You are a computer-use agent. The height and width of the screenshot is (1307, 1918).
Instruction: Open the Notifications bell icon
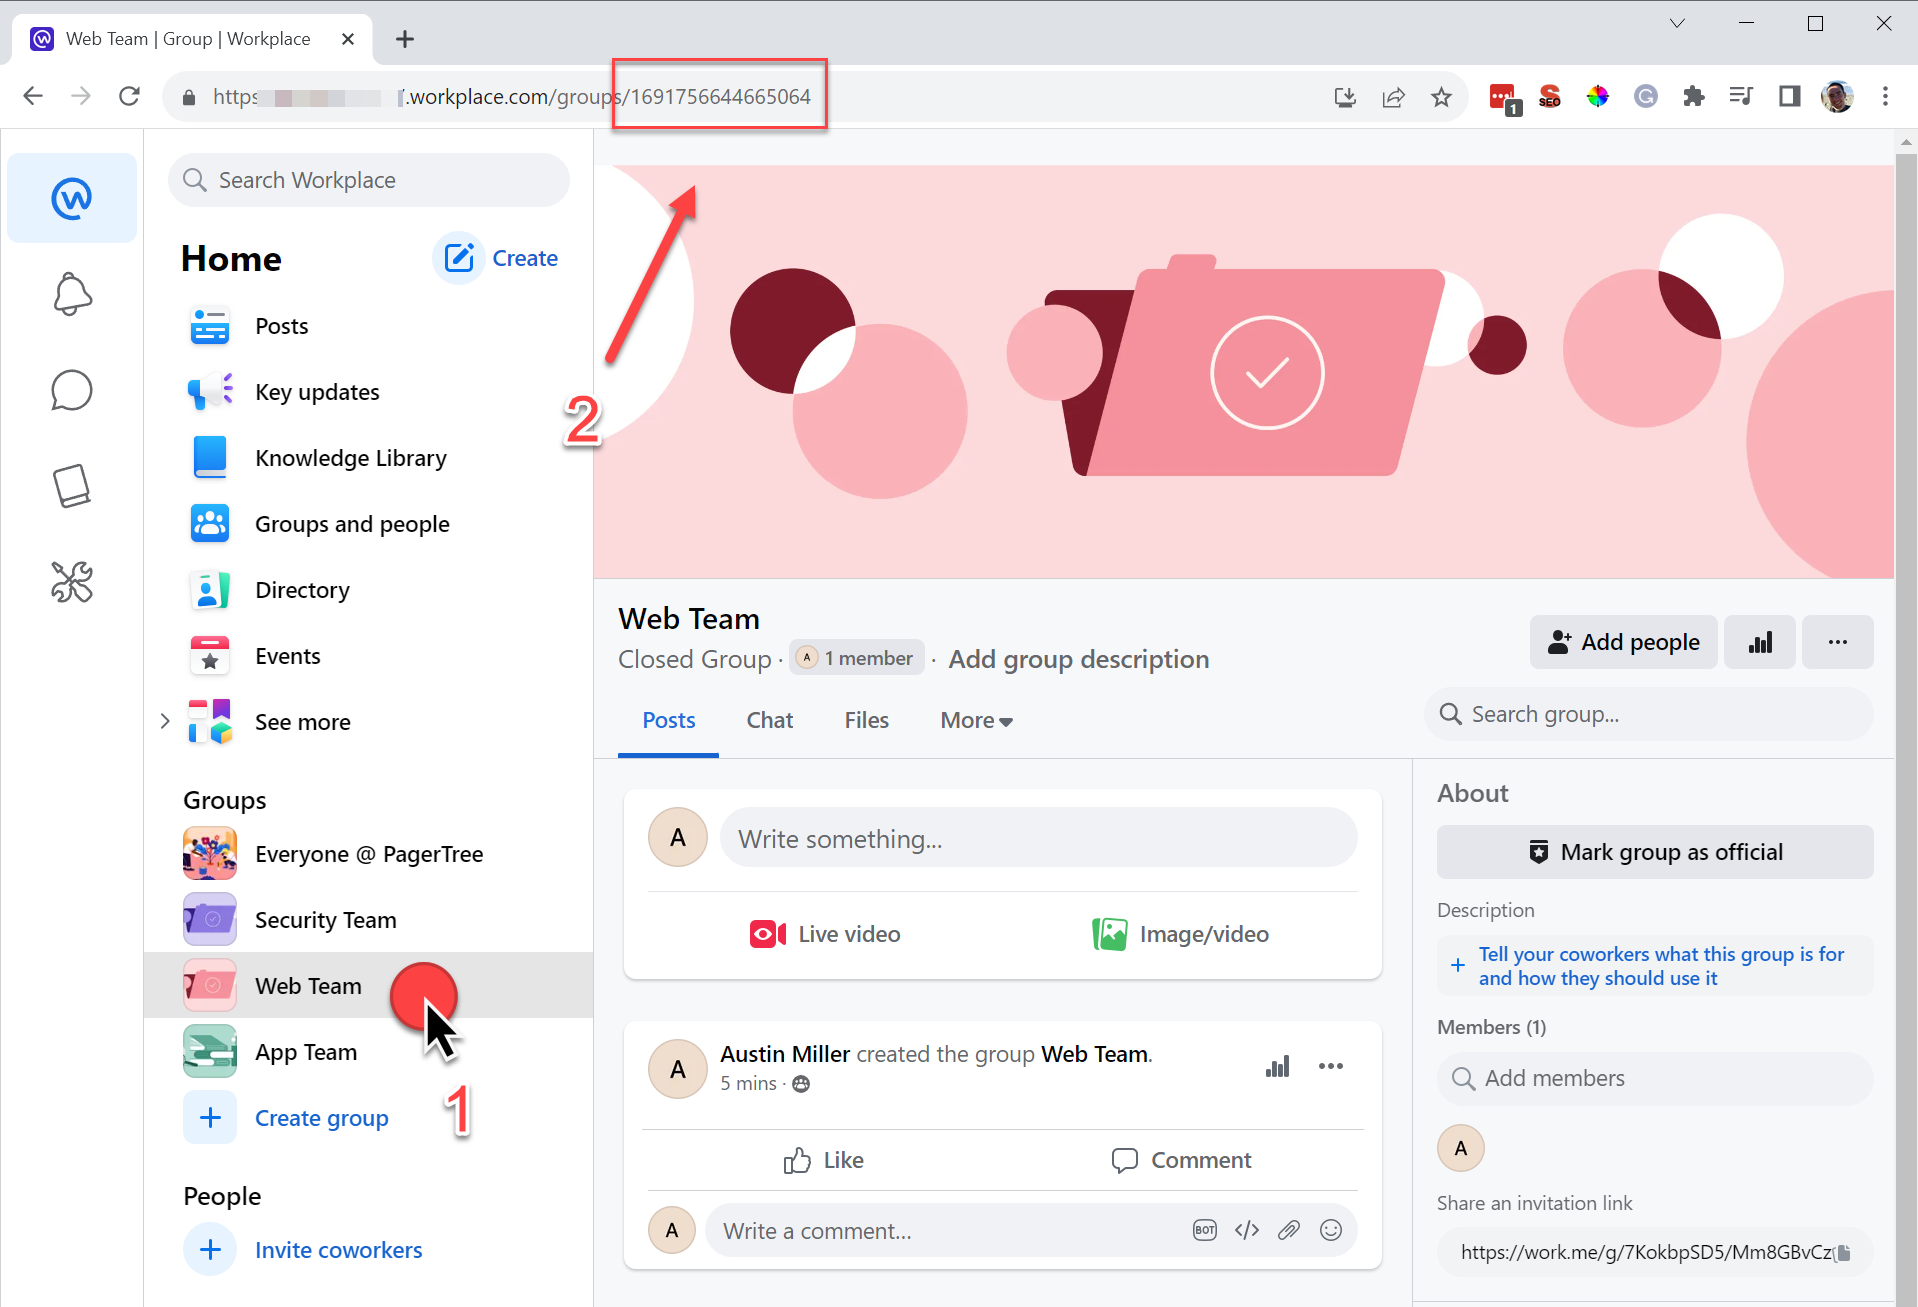click(x=72, y=294)
